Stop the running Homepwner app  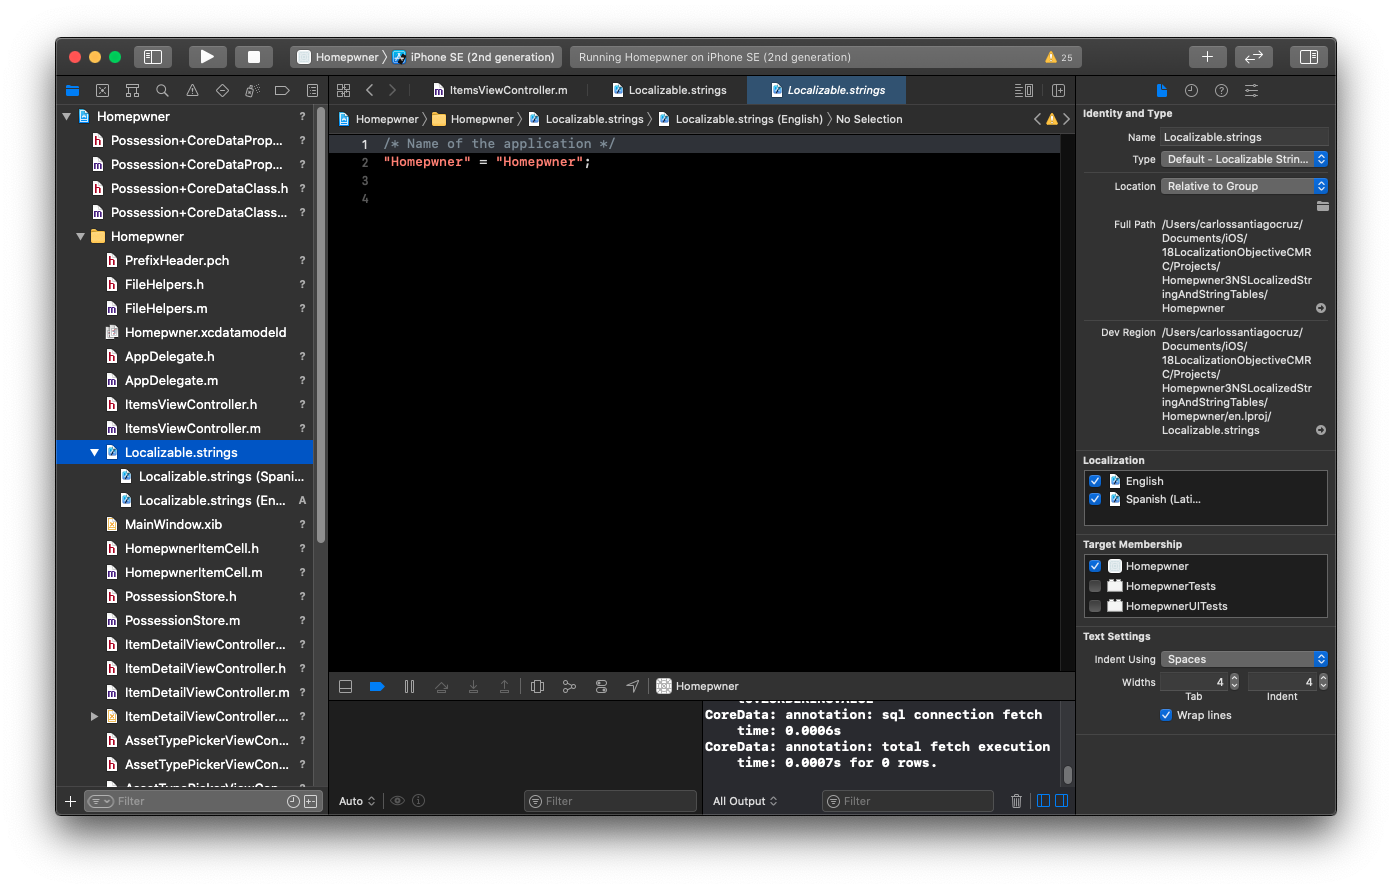coord(254,57)
